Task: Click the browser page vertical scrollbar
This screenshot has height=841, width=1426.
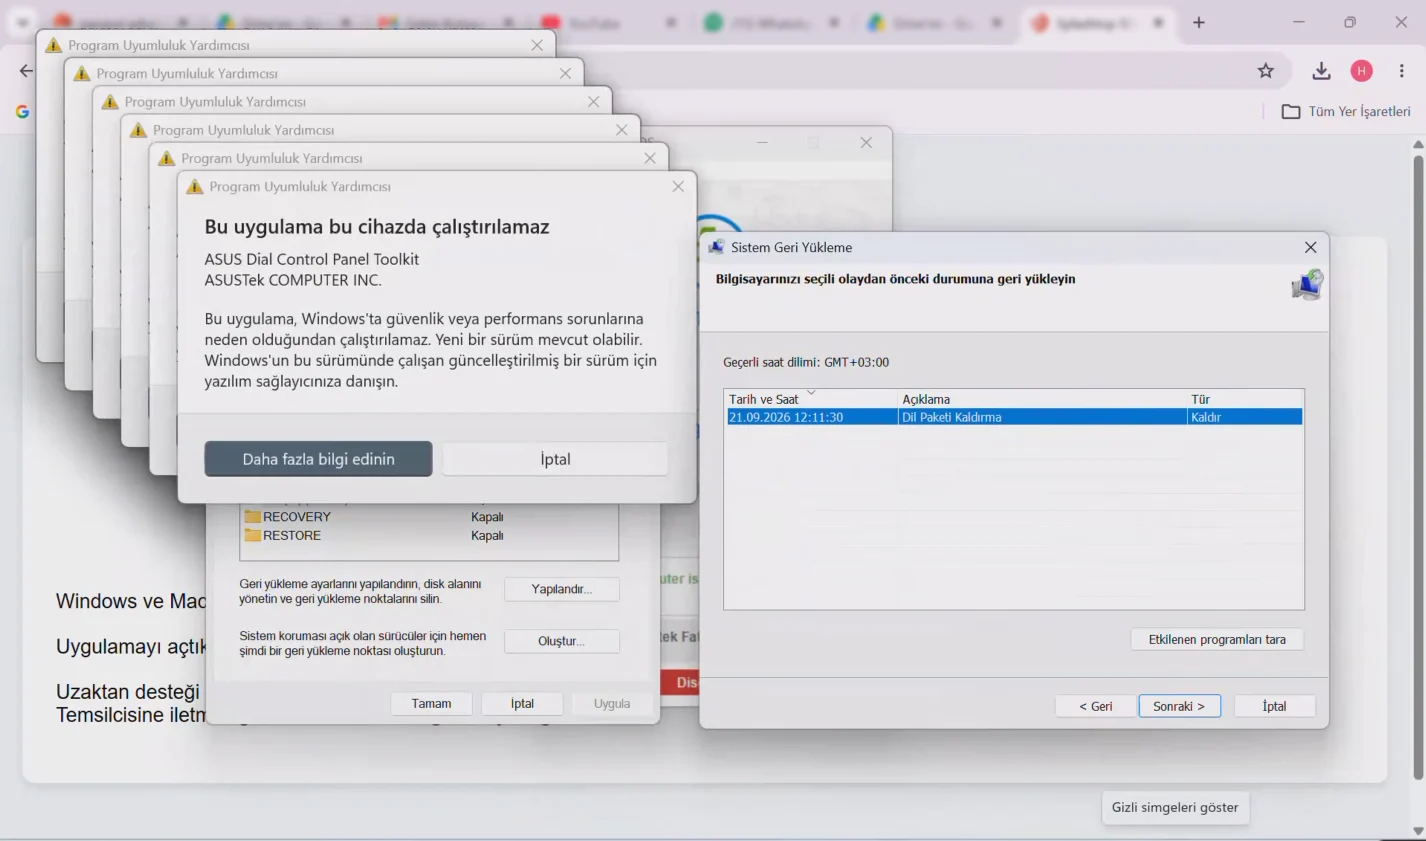Action: coord(1418,467)
